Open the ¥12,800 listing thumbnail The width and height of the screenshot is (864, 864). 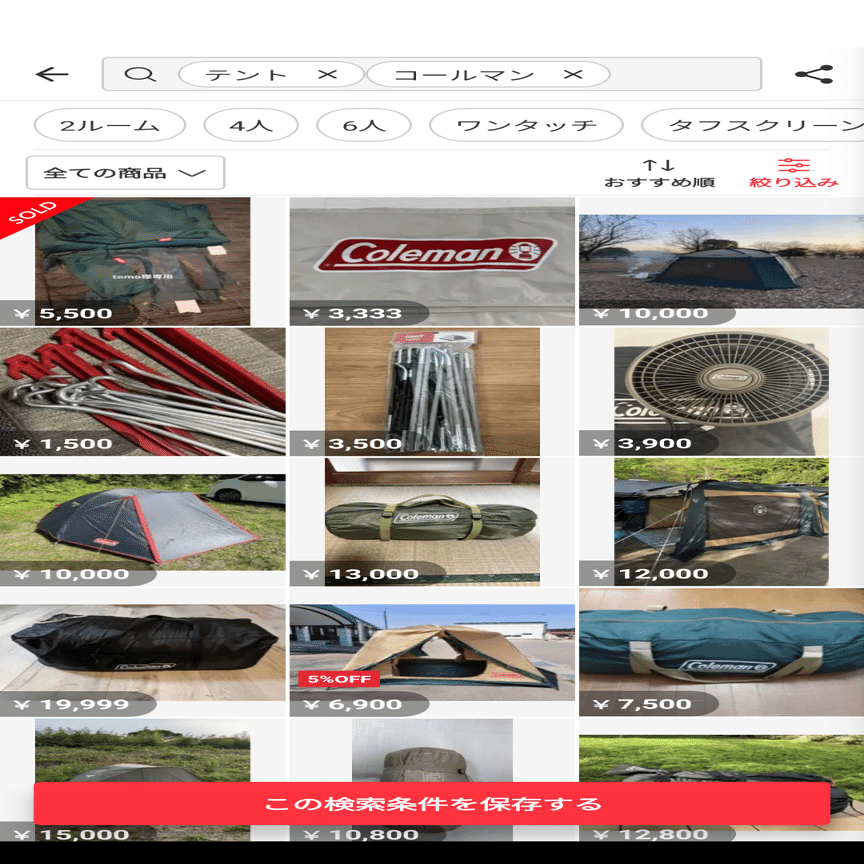point(721,749)
